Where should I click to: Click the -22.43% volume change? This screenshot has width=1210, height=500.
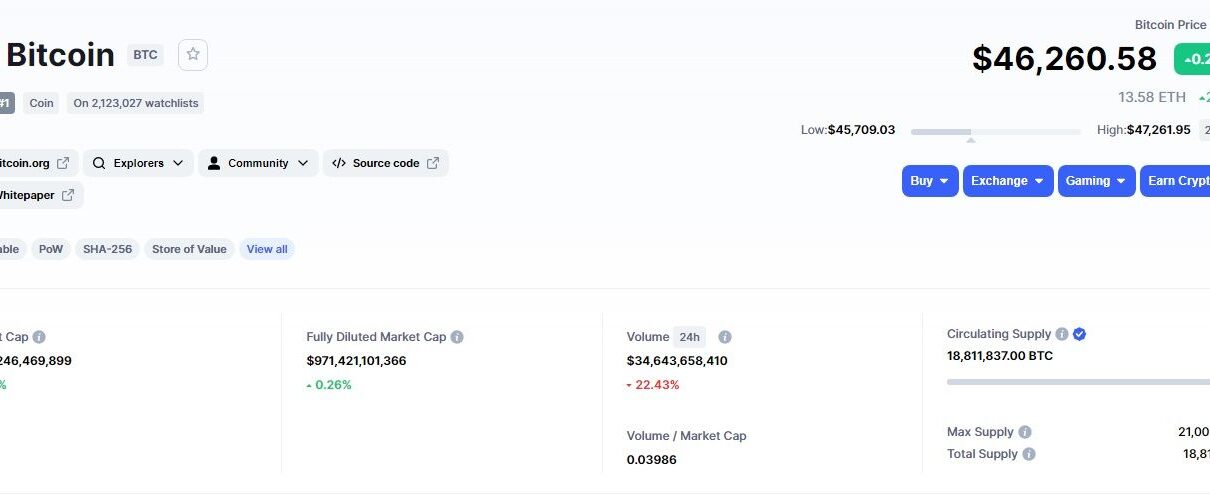pos(653,385)
